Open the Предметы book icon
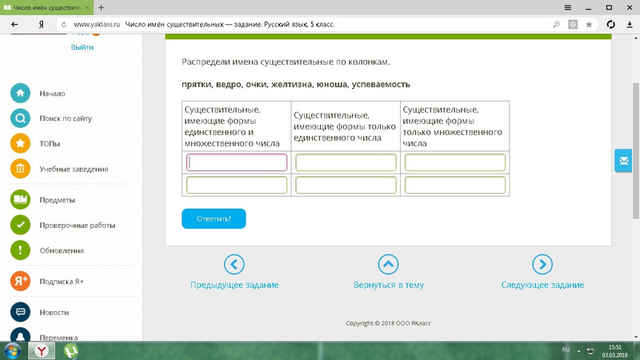Viewport: 640px width, 360px height. 20,200
